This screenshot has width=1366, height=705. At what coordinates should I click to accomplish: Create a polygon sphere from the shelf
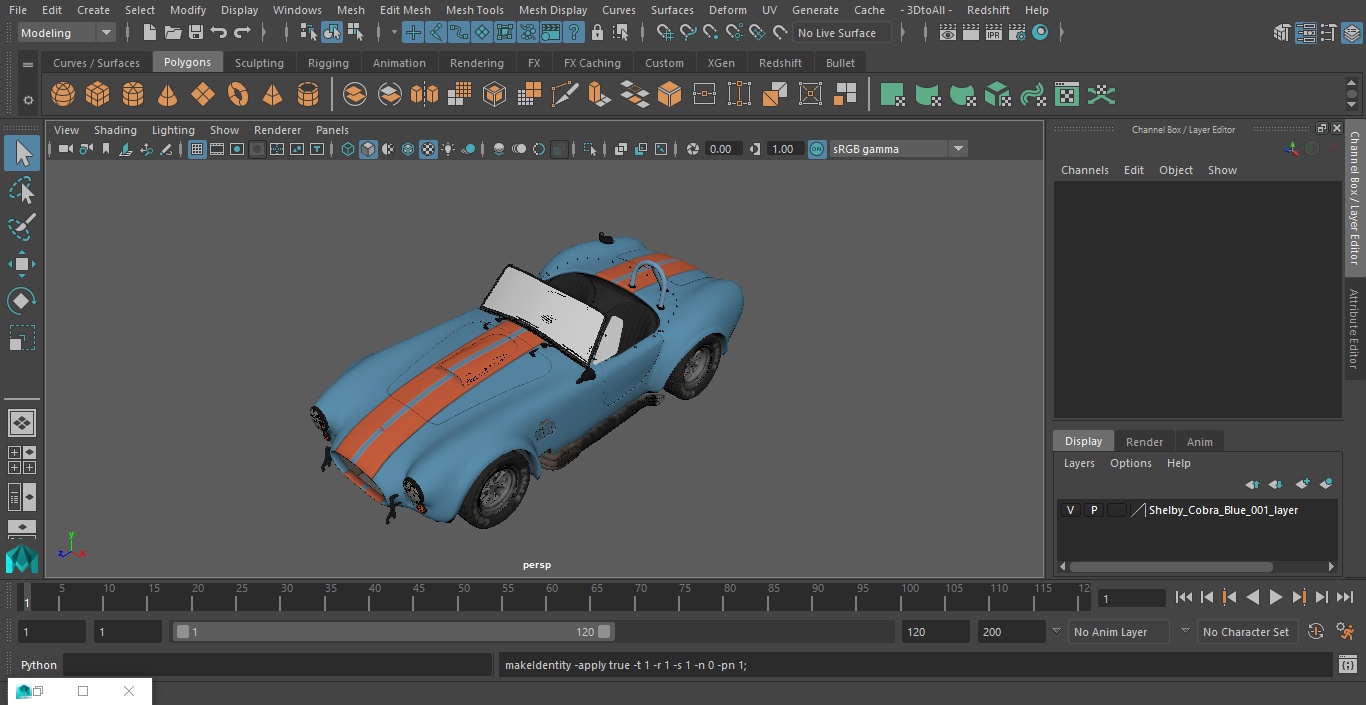click(63, 95)
